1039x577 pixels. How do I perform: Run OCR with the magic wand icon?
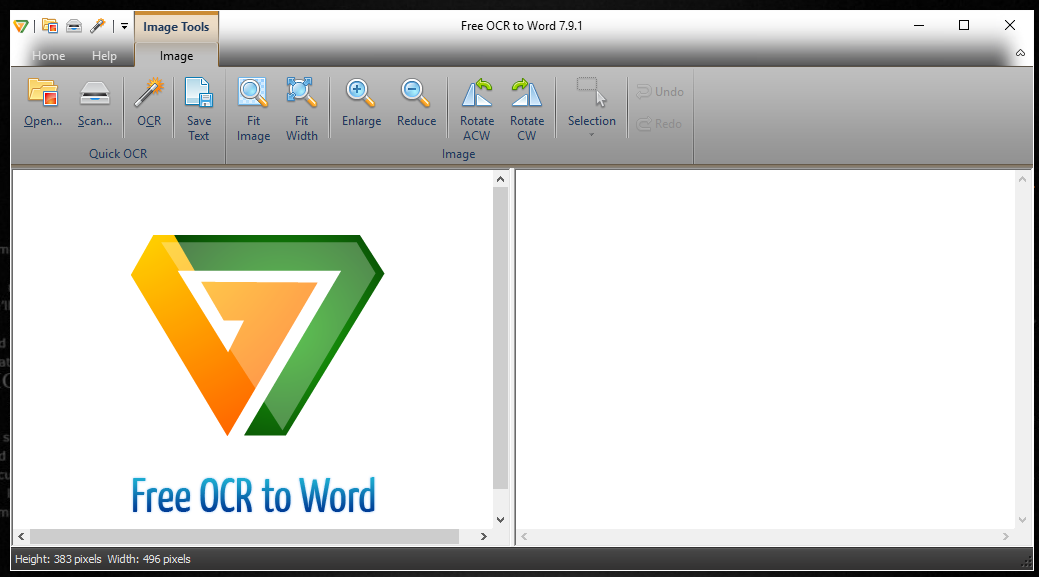pos(149,103)
